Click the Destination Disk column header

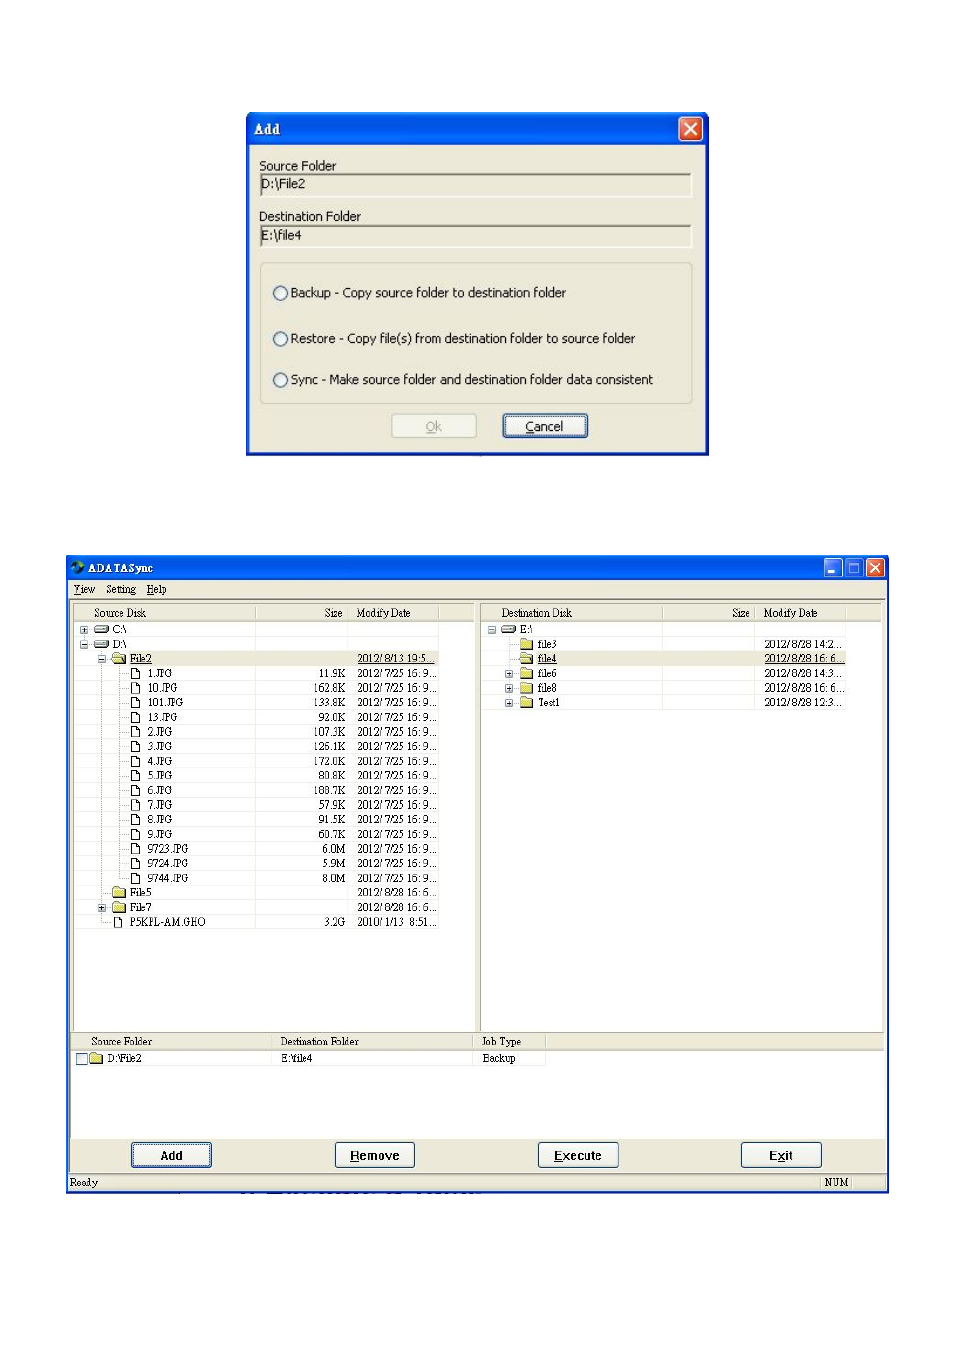(x=572, y=613)
